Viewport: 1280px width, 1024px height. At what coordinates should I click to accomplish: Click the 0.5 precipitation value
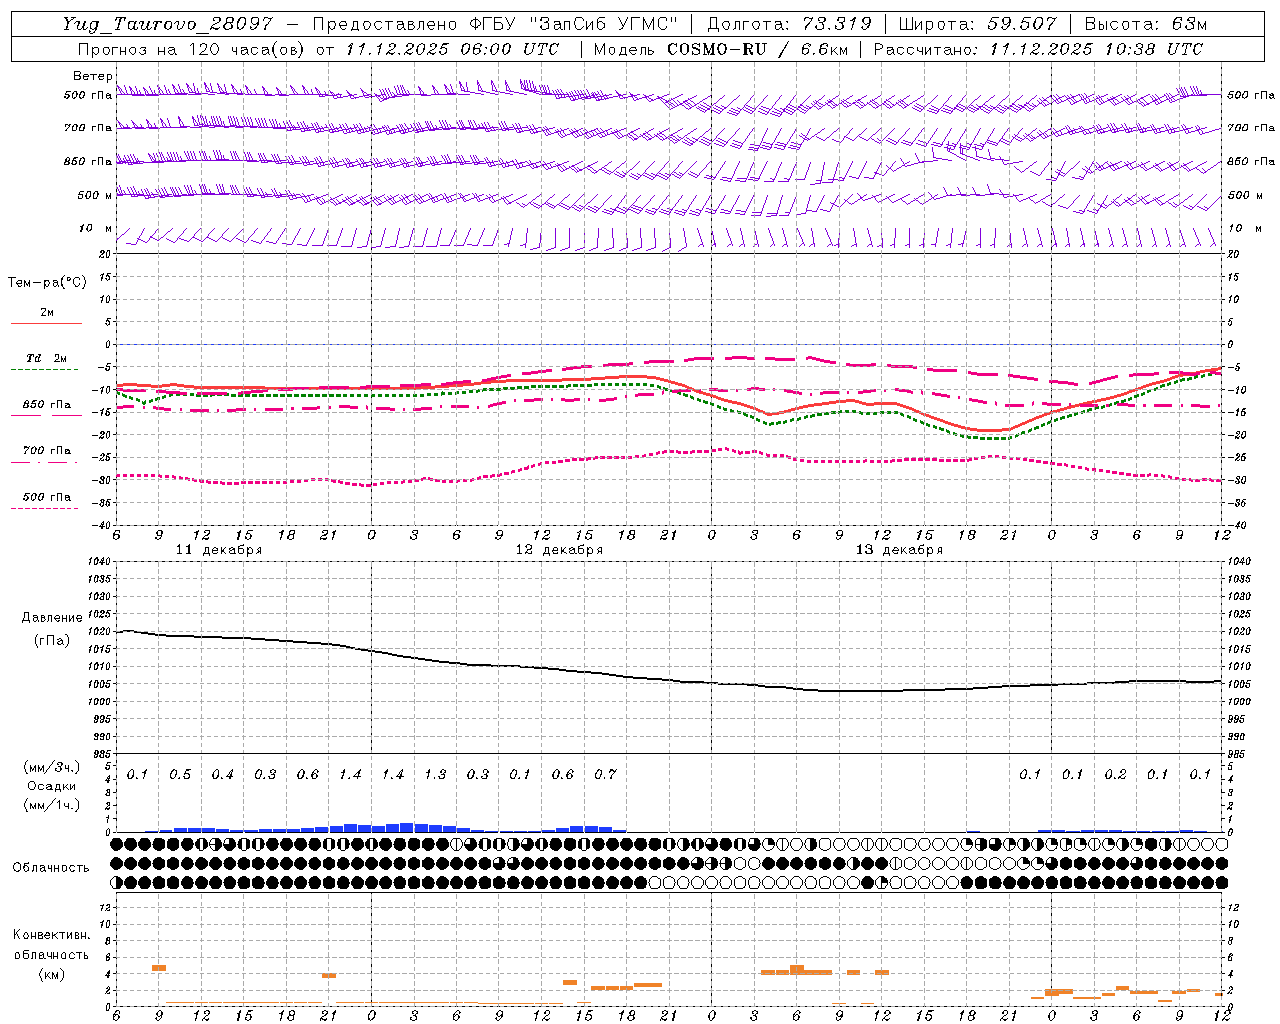(180, 774)
